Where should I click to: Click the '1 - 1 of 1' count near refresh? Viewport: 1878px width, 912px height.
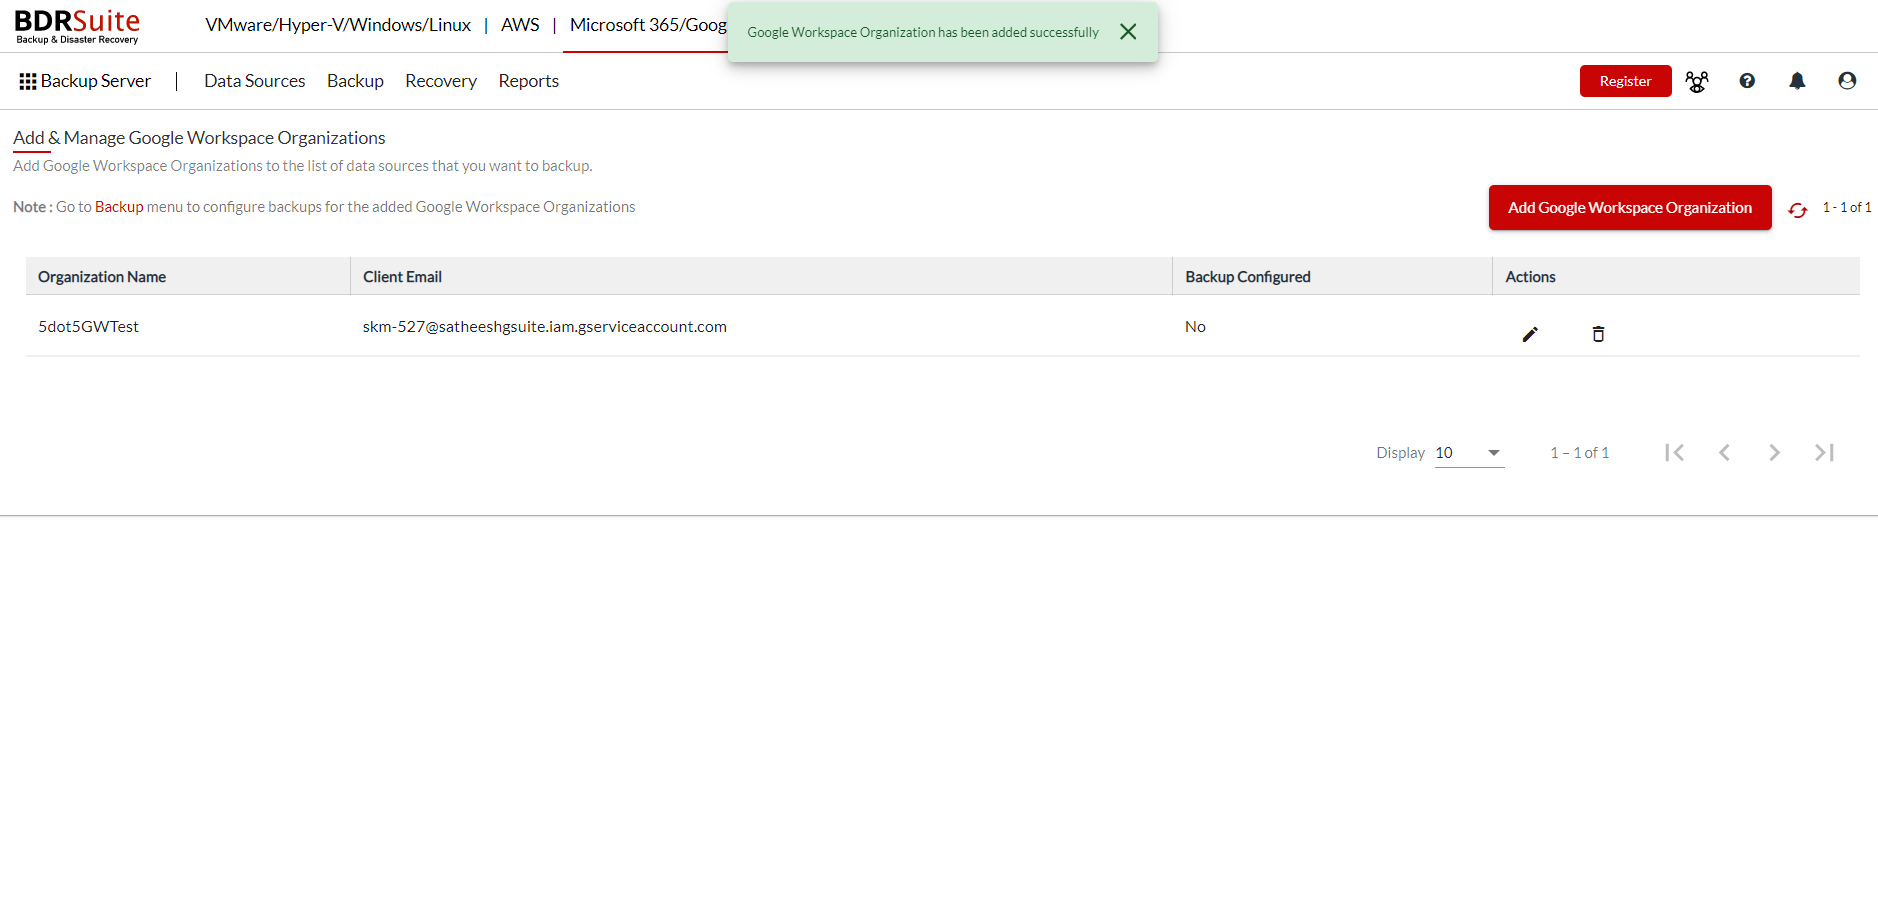1846,207
